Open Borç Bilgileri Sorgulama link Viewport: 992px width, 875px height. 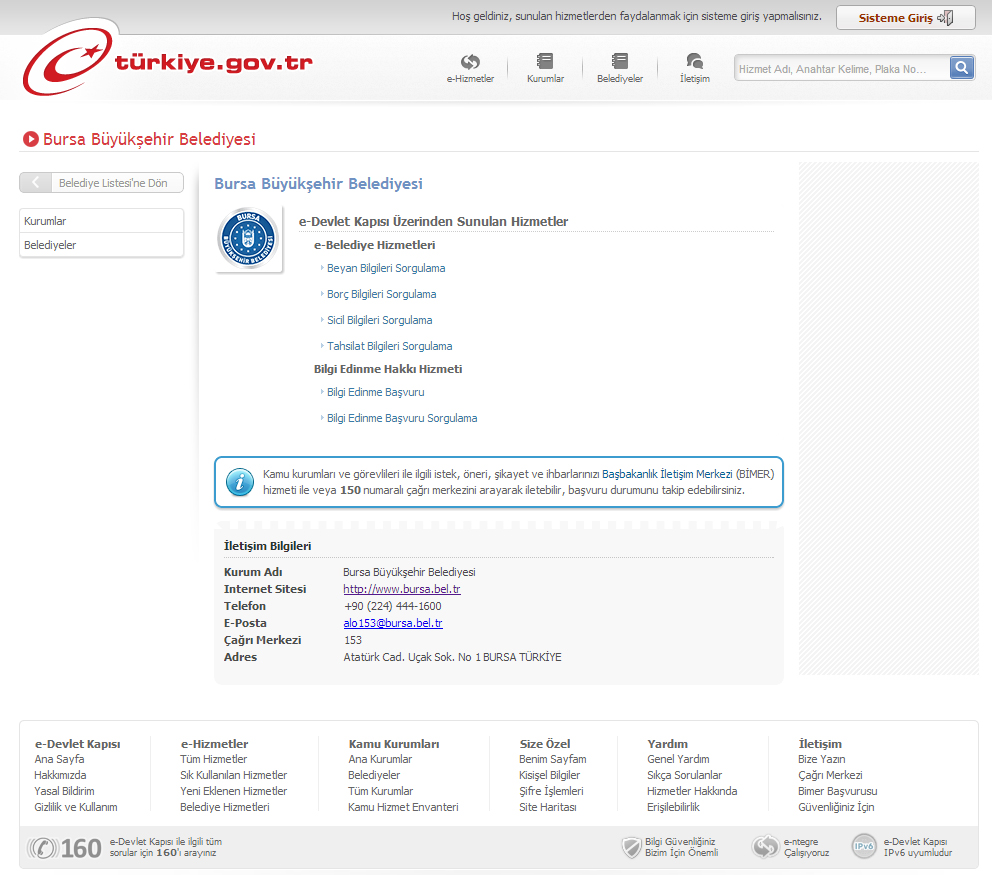(381, 294)
